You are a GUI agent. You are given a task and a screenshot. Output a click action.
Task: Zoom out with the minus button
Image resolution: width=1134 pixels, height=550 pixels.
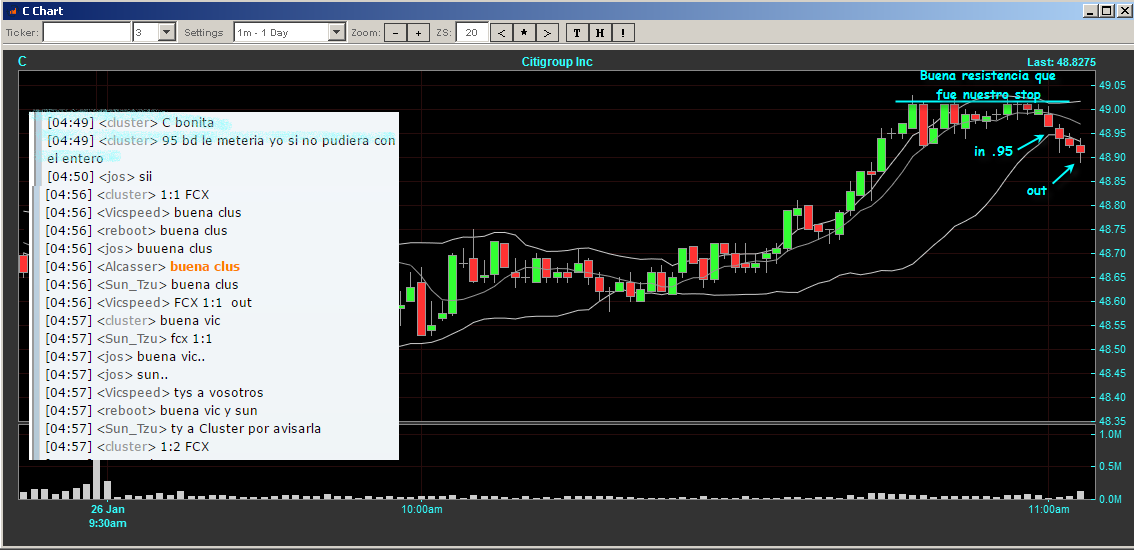pyautogui.click(x=395, y=33)
